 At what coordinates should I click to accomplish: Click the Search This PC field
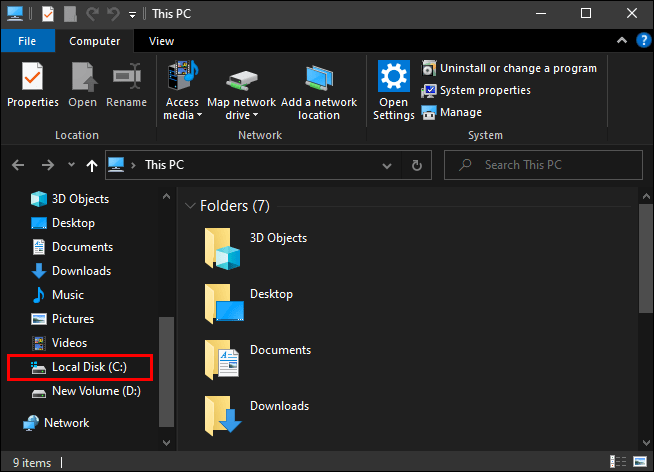[543, 165]
